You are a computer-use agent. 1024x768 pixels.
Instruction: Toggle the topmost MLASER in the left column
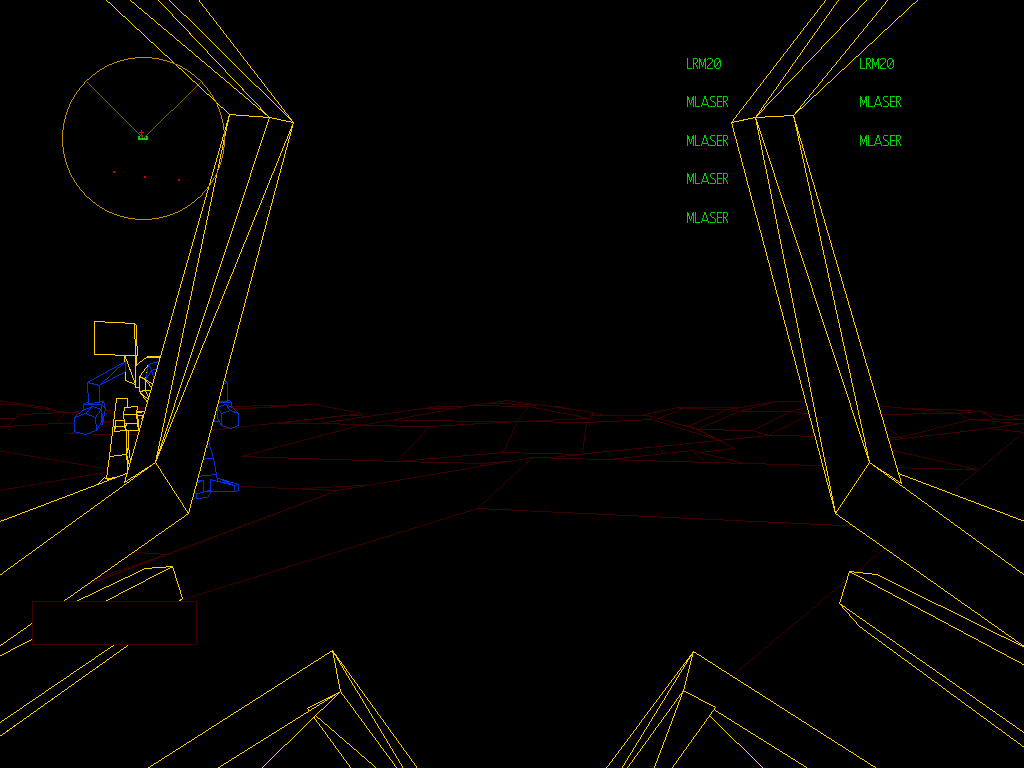[706, 101]
